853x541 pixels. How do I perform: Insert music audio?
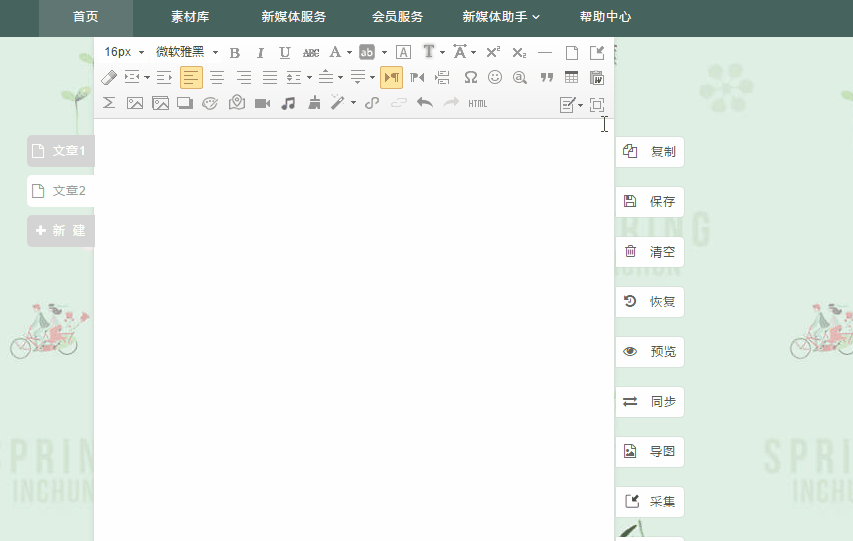click(288, 103)
